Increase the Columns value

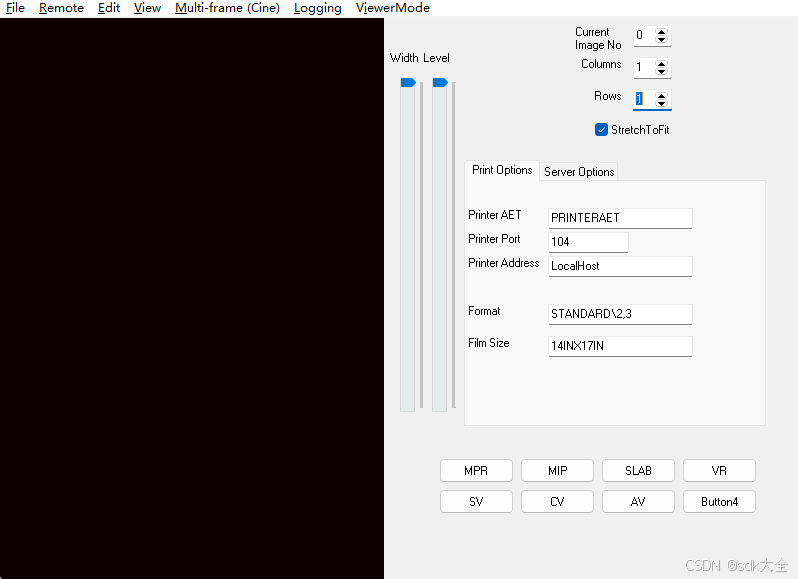click(661, 64)
